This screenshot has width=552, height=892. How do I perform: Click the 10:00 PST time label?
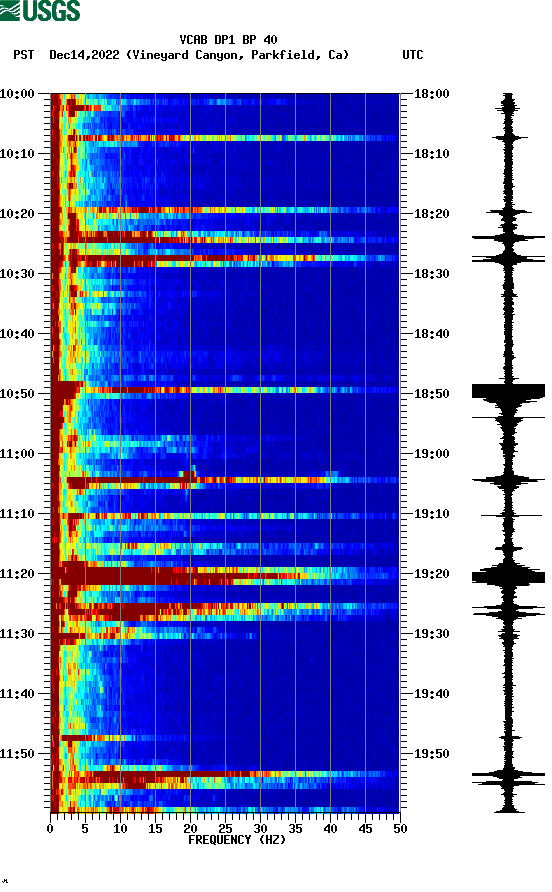tap(17, 94)
